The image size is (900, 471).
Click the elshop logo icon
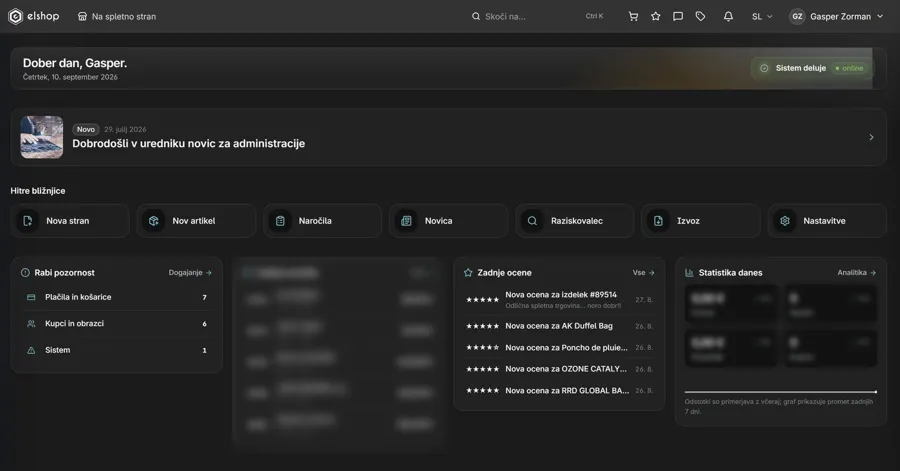(15, 17)
